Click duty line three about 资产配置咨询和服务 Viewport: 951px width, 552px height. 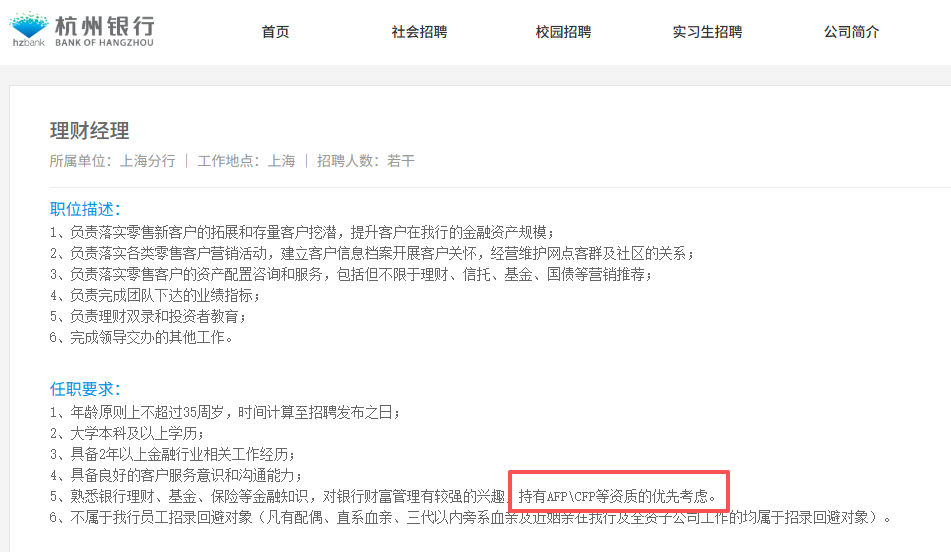[x=352, y=275]
